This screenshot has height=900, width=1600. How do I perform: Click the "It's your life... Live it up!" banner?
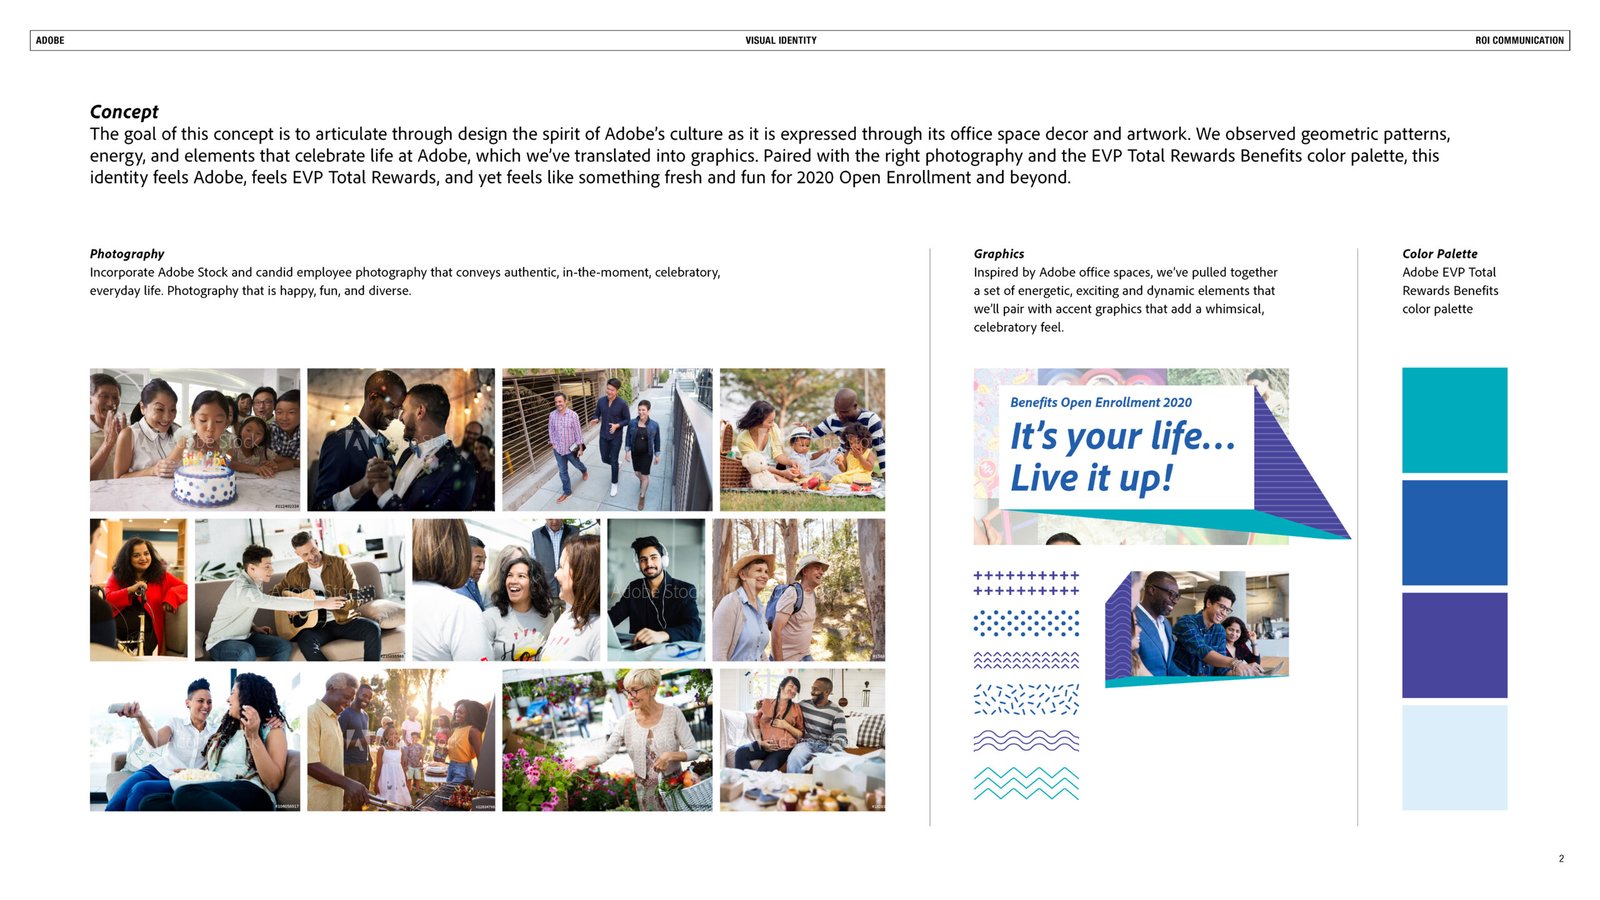1124,456
